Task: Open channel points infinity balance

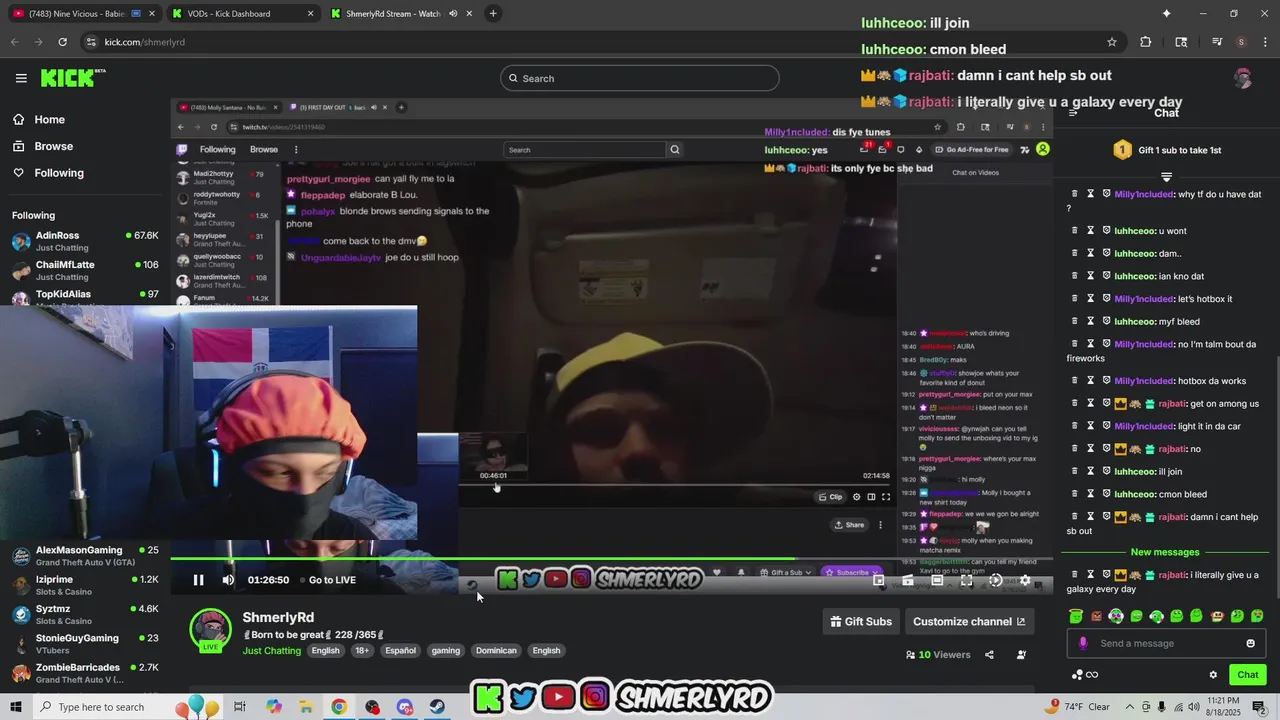Action: 1084,675
